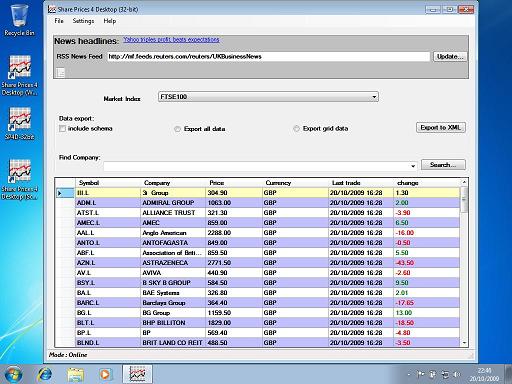The width and height of the screenshot is (512, 384).
Task: Open the Recycle Bin desktop icon
Action: pyautogui.click(x=19, y=19)
